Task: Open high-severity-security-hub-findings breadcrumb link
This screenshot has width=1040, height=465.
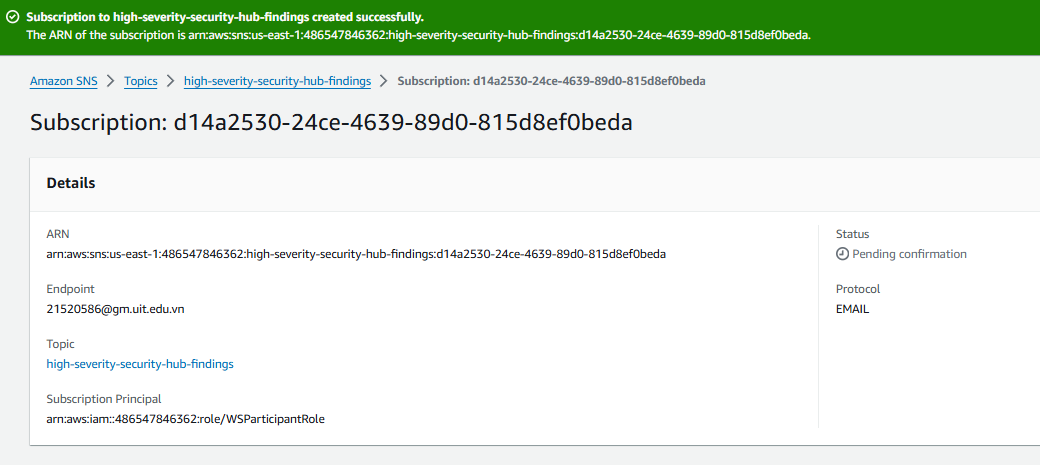Action: (x=277, y=81)
